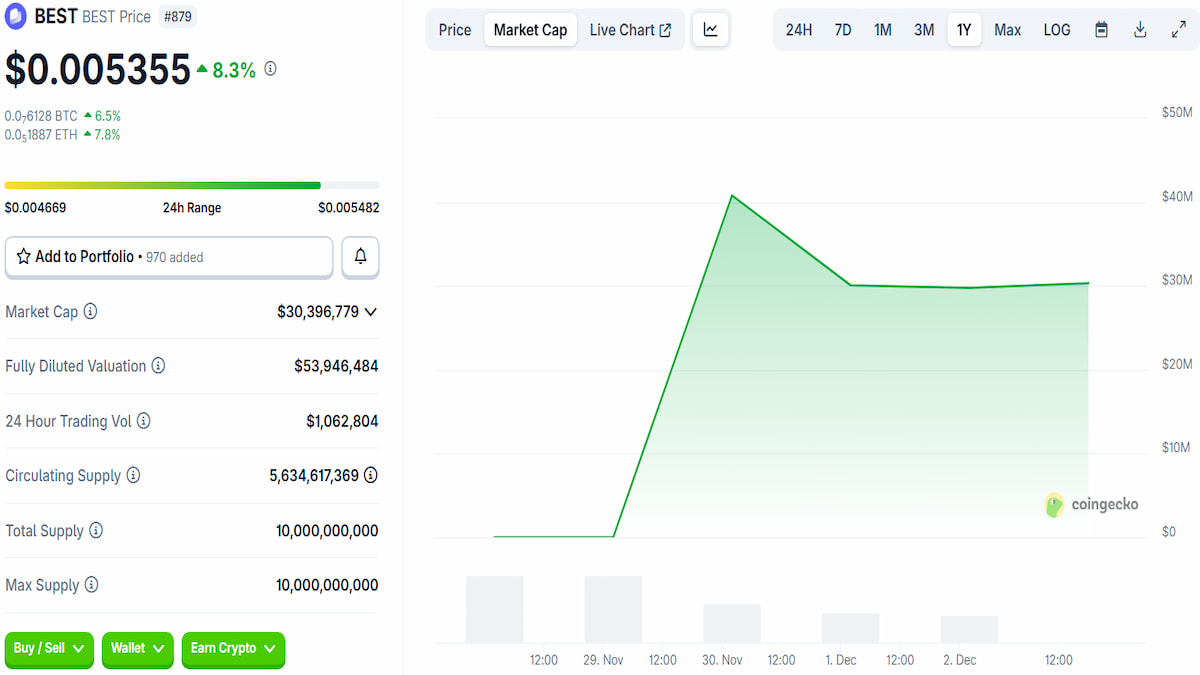This screenshot has width=1200, height=675.
Task: Select the line chart type icon
Action: point(710,30)
